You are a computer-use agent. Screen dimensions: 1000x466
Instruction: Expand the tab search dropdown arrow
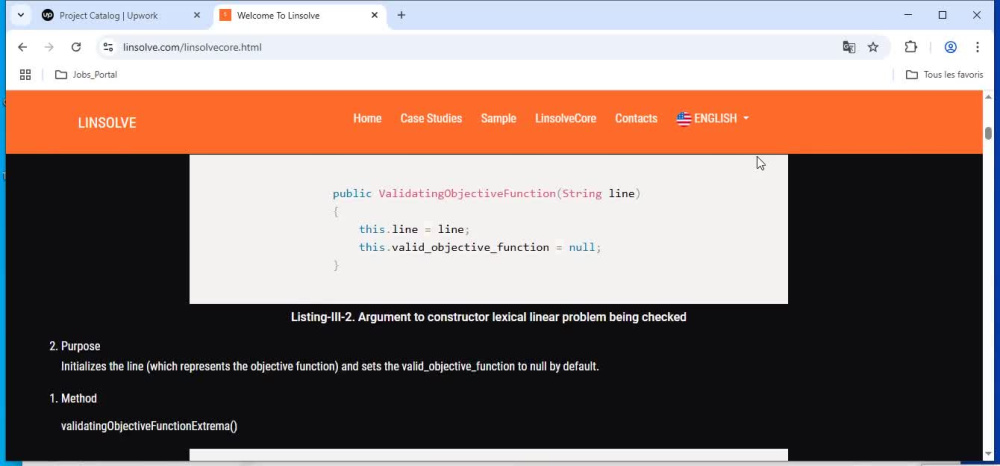(x=20, y=15)
